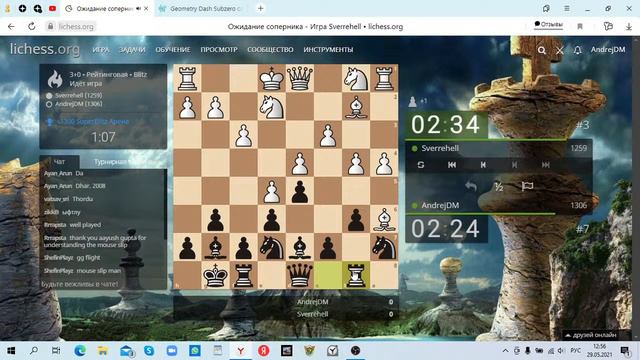640x360 pixels.
Task: Show hidden tray icons chevron
Action: tap(505, 351)
